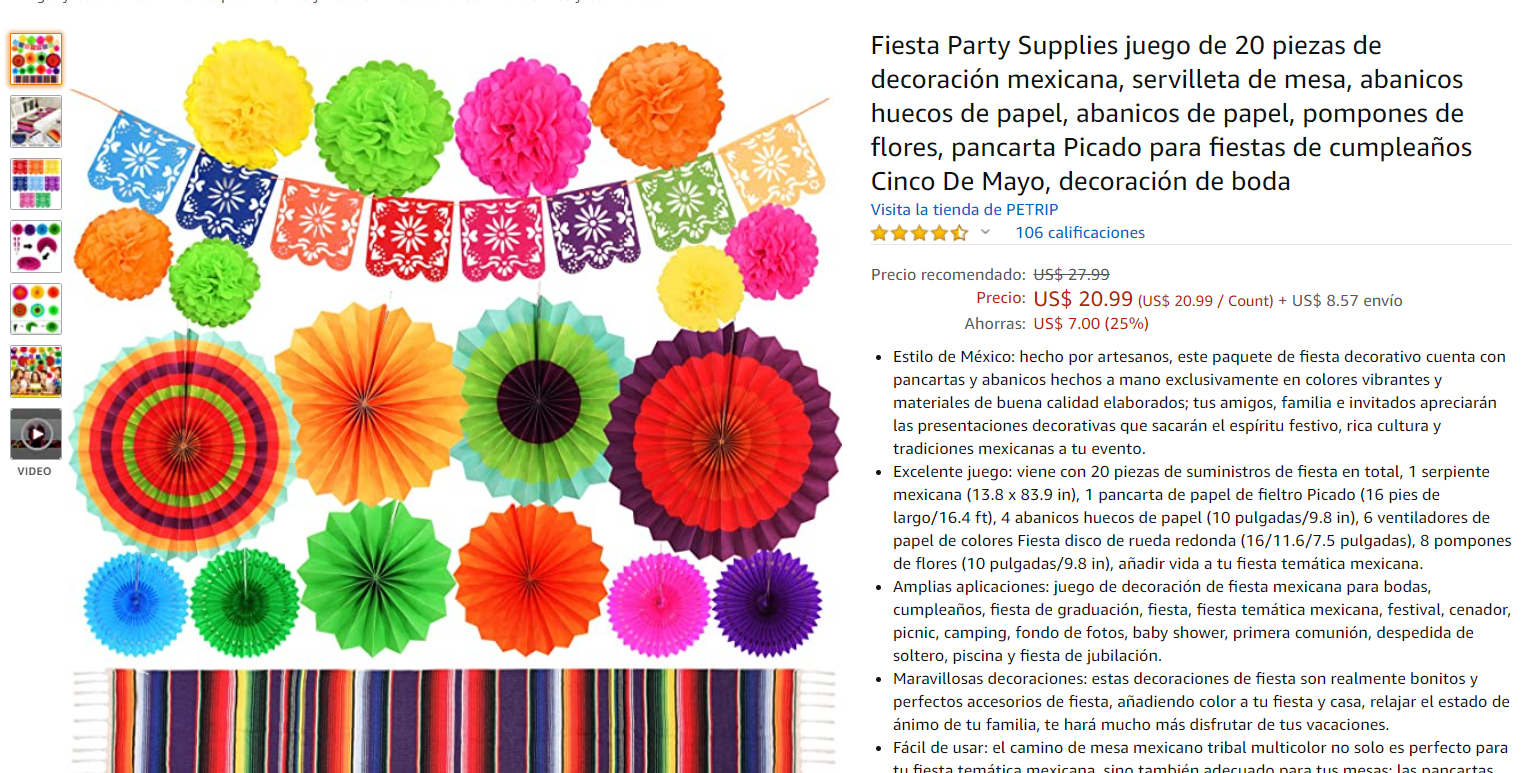This screenshot has height=773, width=1537.
Task: Select the first highlighted full-set thumbnail
Action: [x=36, y=59]
